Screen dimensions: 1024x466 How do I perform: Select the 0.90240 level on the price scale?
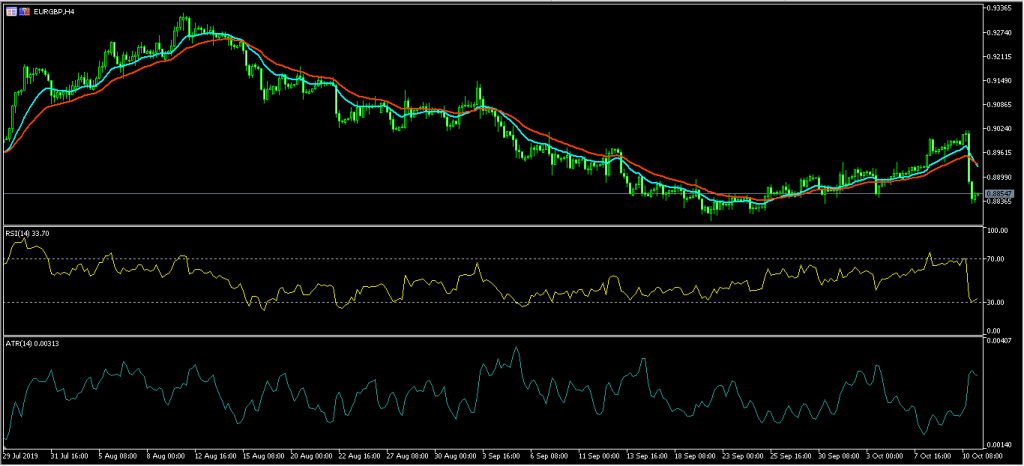tap(1000, 129)
